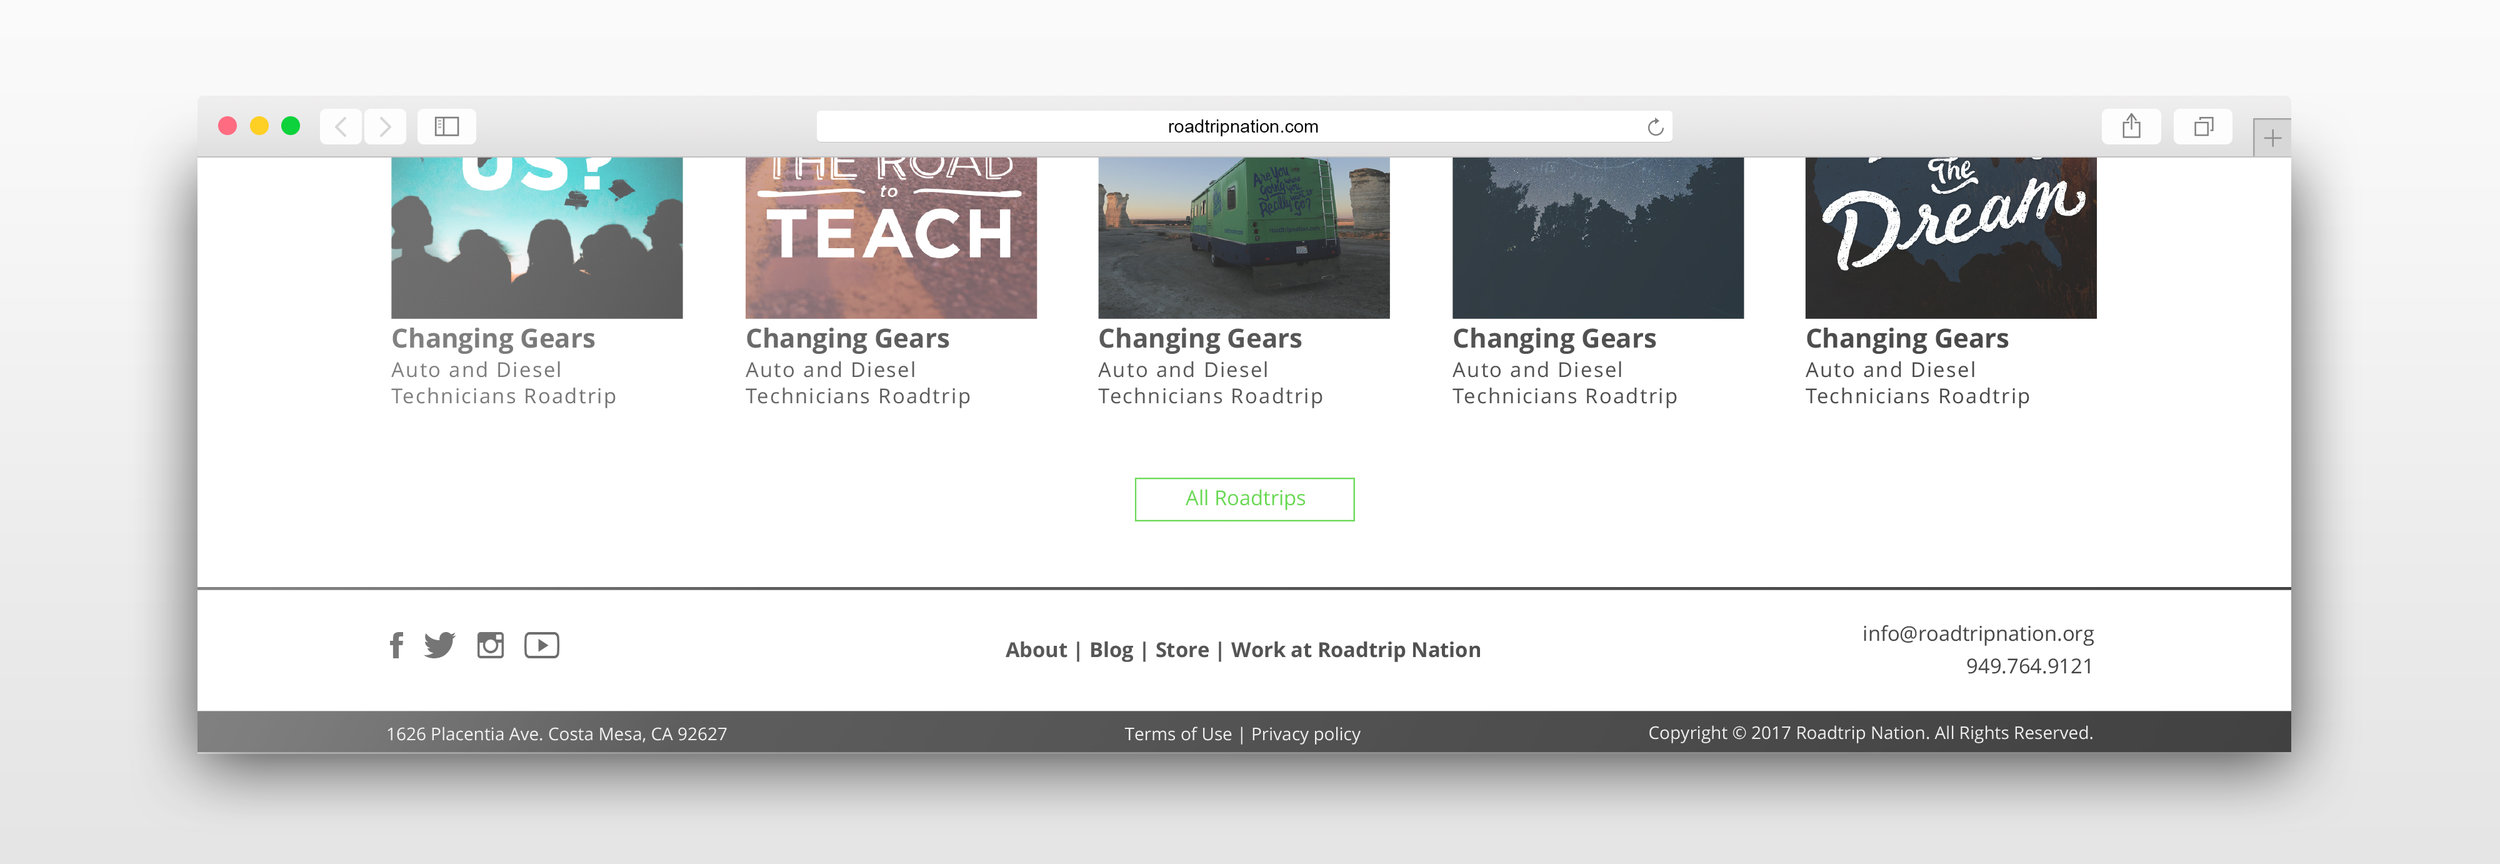Click Auto and Diesel subtitle under Dream image
The width and height of the screenshot is (2500, 864).
pos(1917,383)
